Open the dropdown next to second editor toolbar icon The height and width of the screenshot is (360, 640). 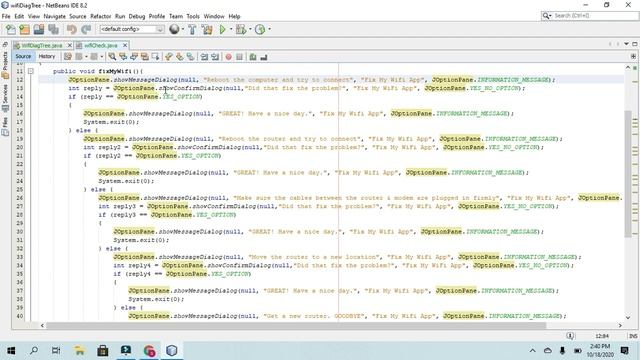click(86, 57)
